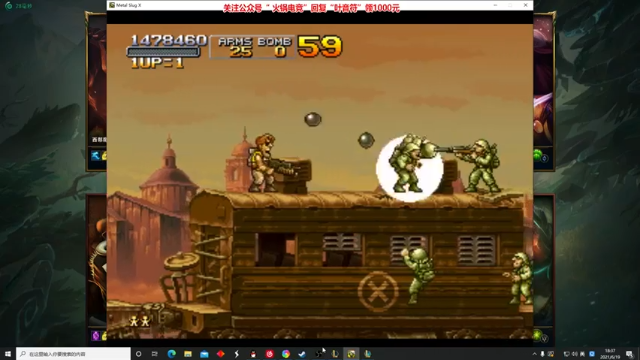Screen dimensions: 640x360
Task: Click the blue tray app icon
Action: 592,354
